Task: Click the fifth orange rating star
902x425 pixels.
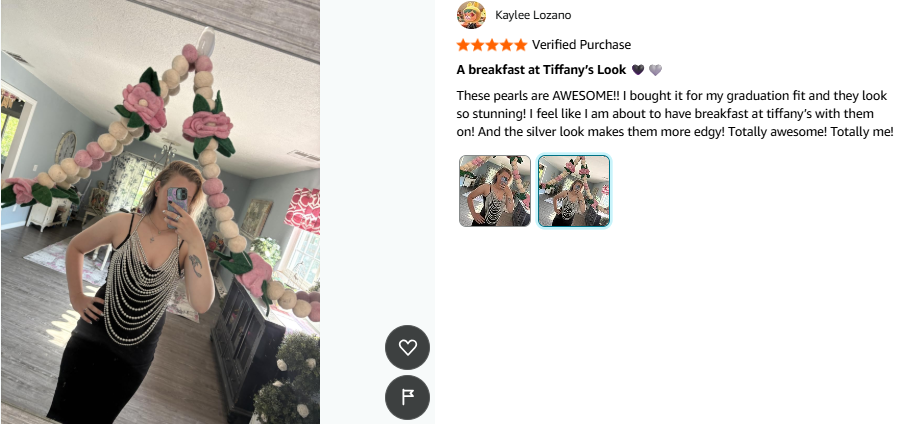Action: click(520, 45)
